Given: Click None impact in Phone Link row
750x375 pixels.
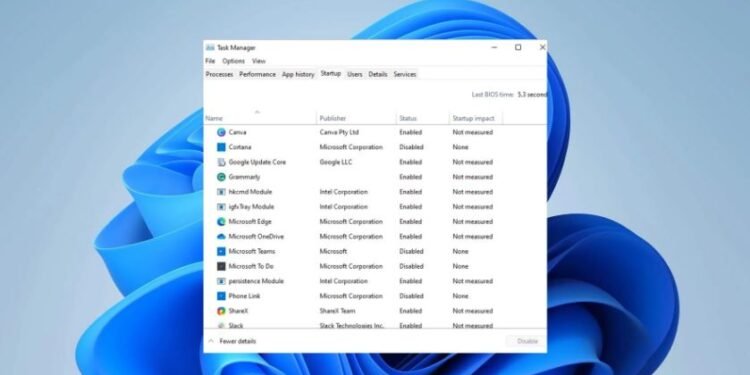Looking at the screenshot, I should click(461, 296).
